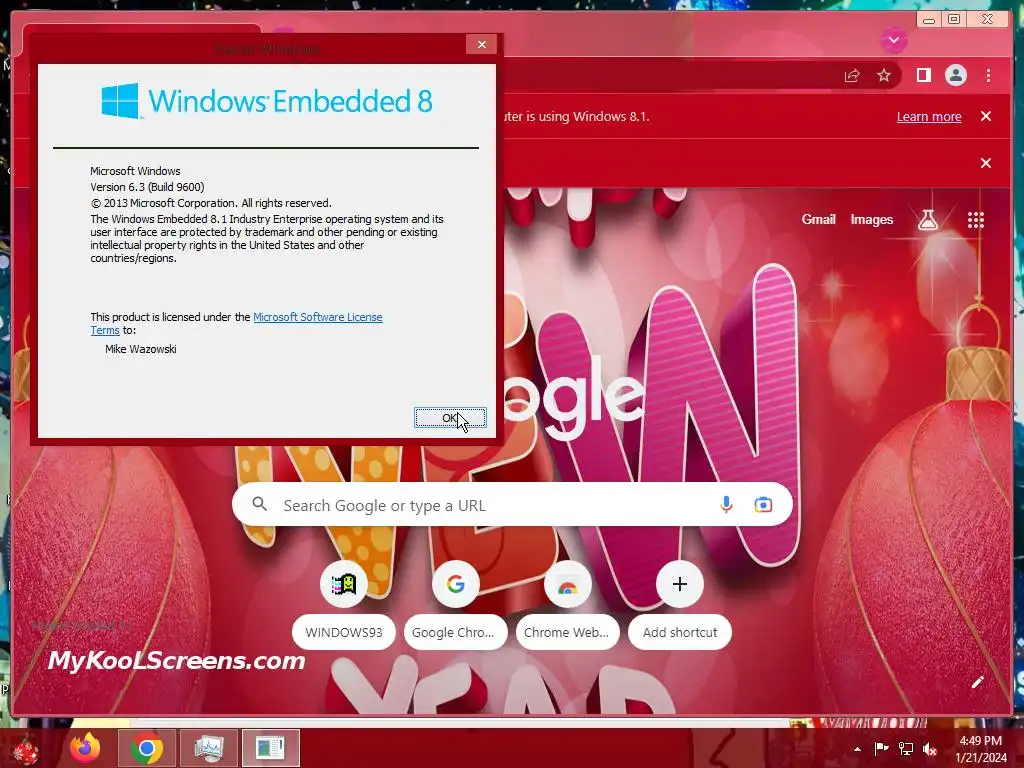Dismiss the second Chrome infobar
Viewport: 1024px width, 768px height.
985,163
